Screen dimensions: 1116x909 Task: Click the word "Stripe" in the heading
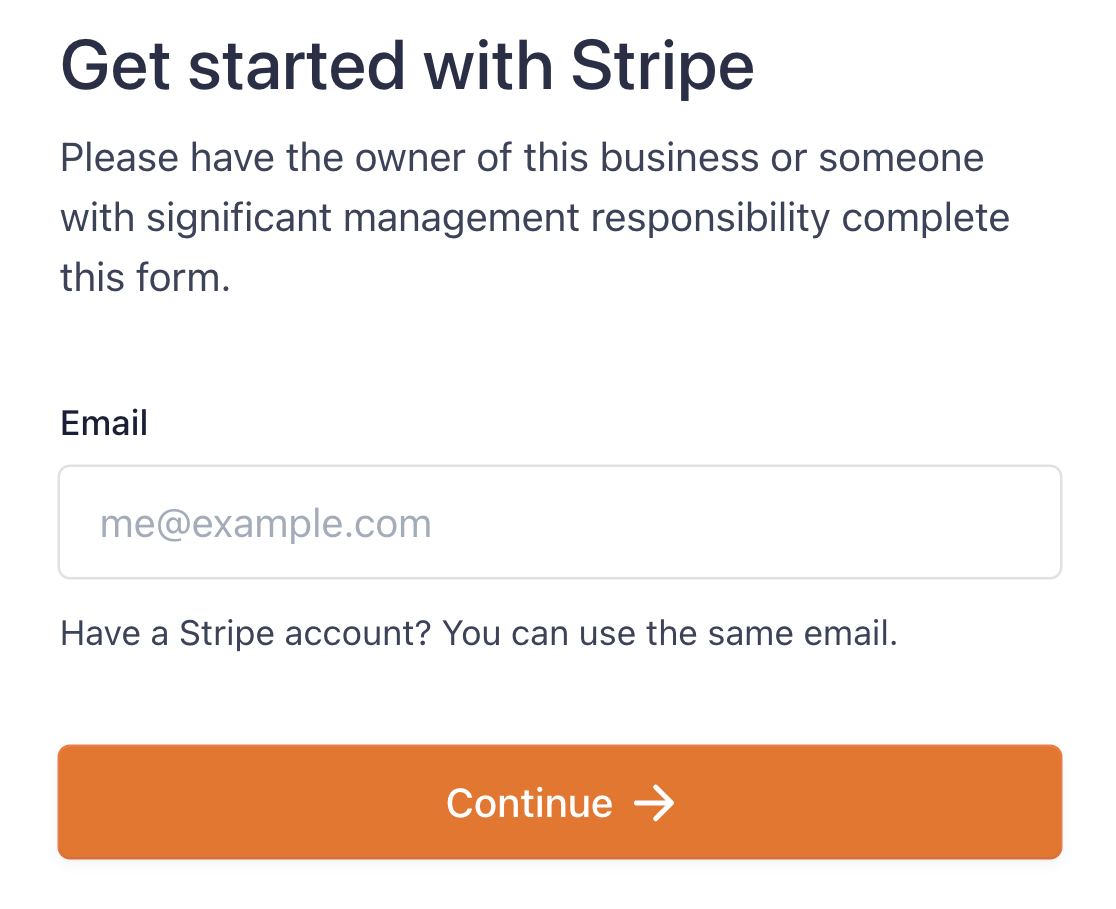pos(662,67)
